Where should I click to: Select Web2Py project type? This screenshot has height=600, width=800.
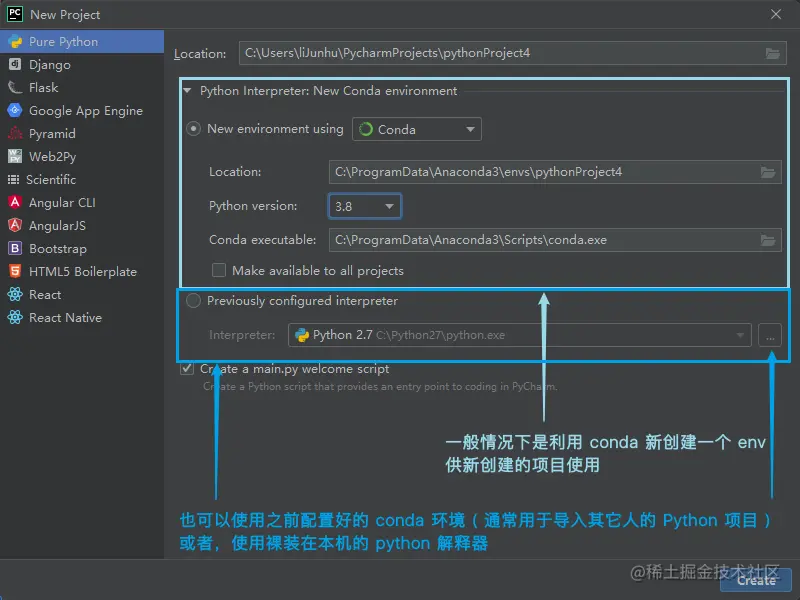(x=82, y=157)
